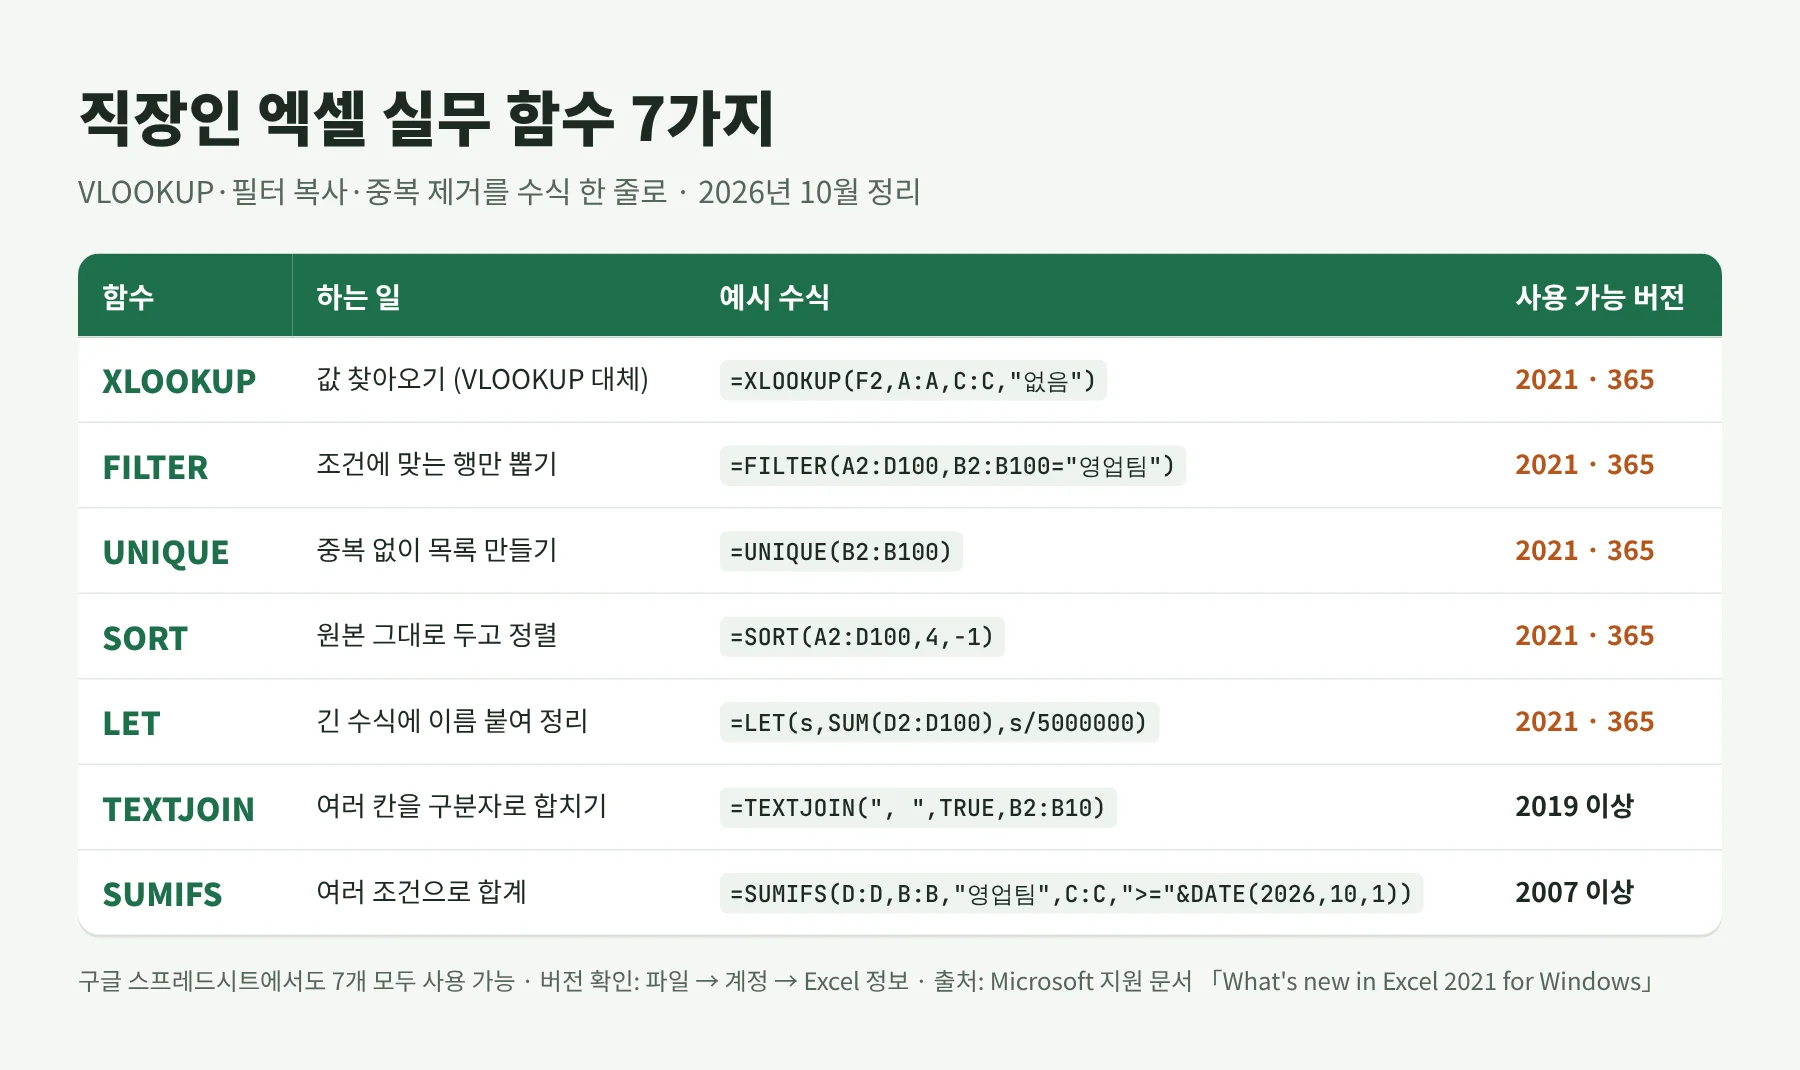1800x1070 pixels.
Task: Click the 2021 · 365 version in FILTER row
Action: coord(1584,465)
